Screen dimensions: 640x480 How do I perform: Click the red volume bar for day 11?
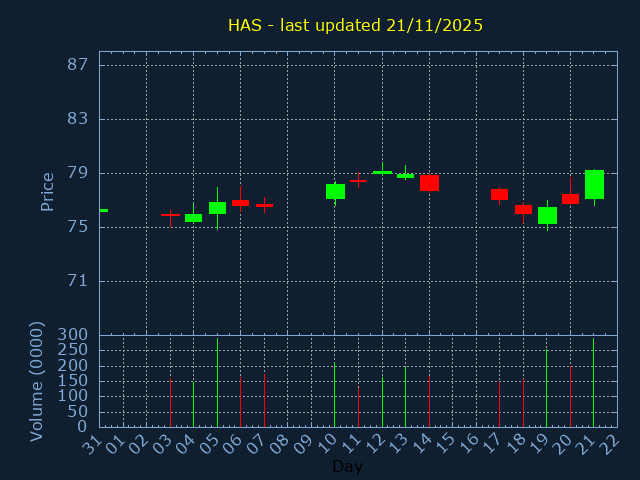(358, 407)
